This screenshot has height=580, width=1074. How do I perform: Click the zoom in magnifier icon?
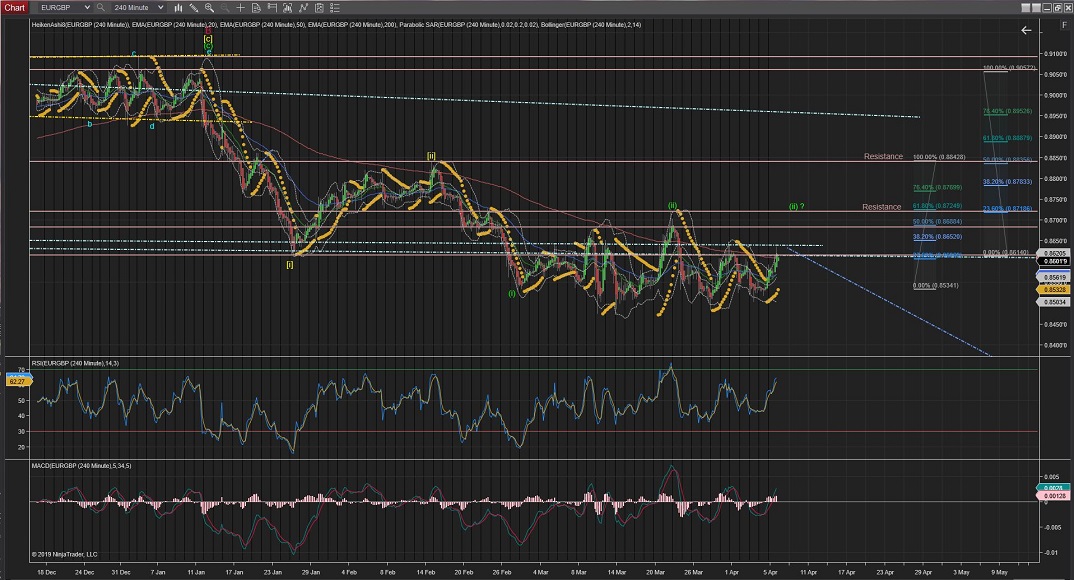pyautogui.click(x=209, y=8)
